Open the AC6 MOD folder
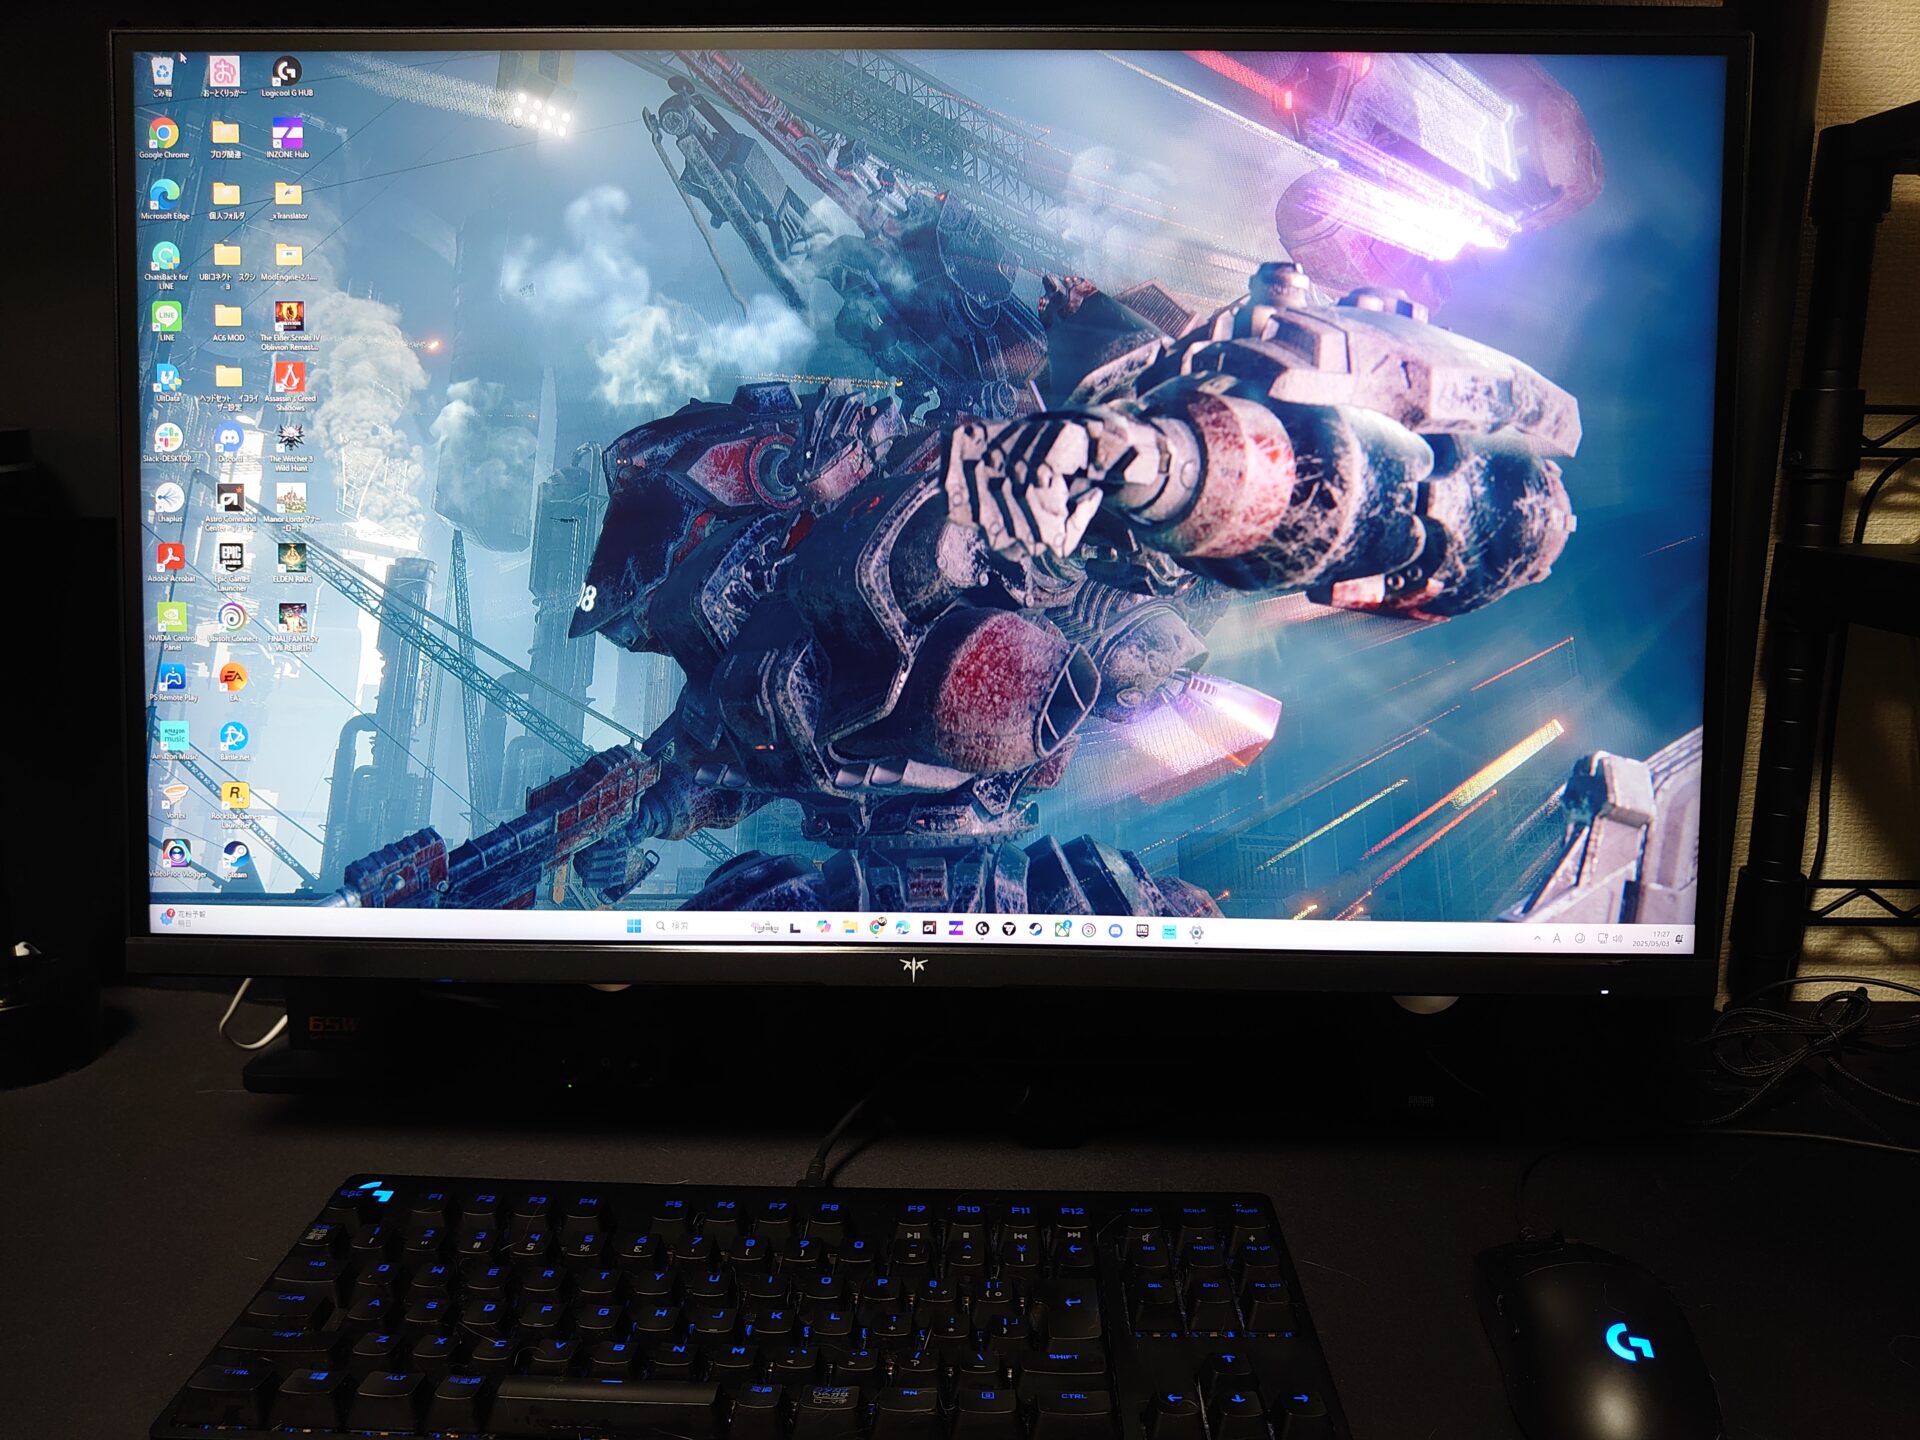1920x1440 pixels. coord(228,322)
